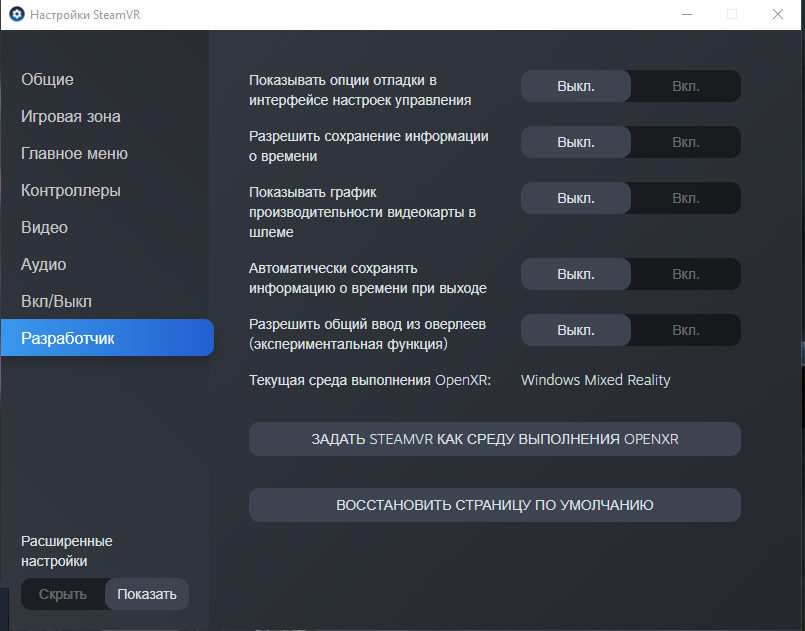Enable saving timing information (Вкл.)
Screen dimensions: 805x631
pos(686,142)
